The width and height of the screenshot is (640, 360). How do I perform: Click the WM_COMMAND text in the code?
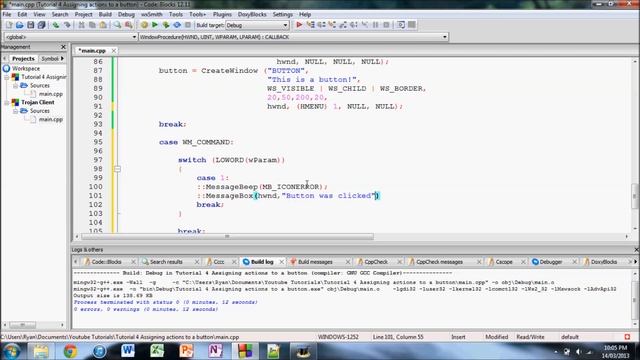pyautogui.click(x=207, y=142)
